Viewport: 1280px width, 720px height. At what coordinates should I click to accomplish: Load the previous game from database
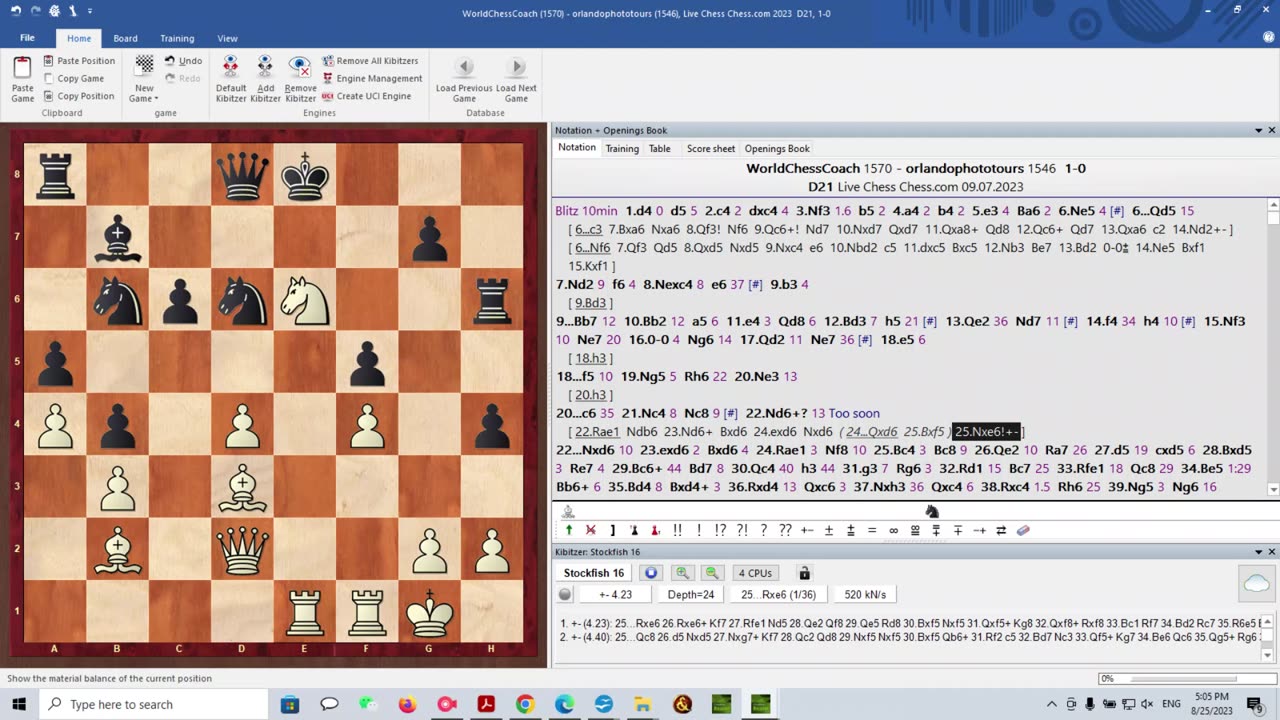point(464,79)
